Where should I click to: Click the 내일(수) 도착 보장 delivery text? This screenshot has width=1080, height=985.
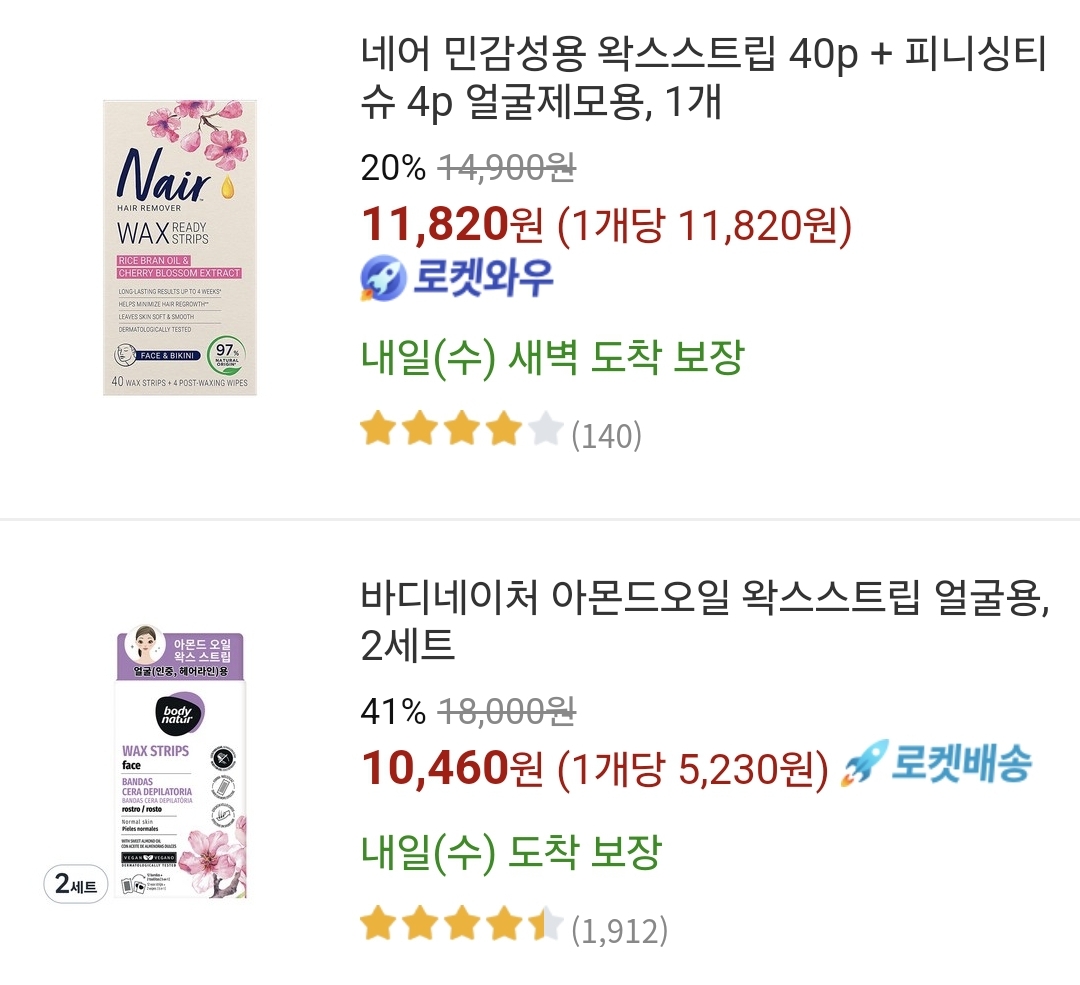(510, 853)
